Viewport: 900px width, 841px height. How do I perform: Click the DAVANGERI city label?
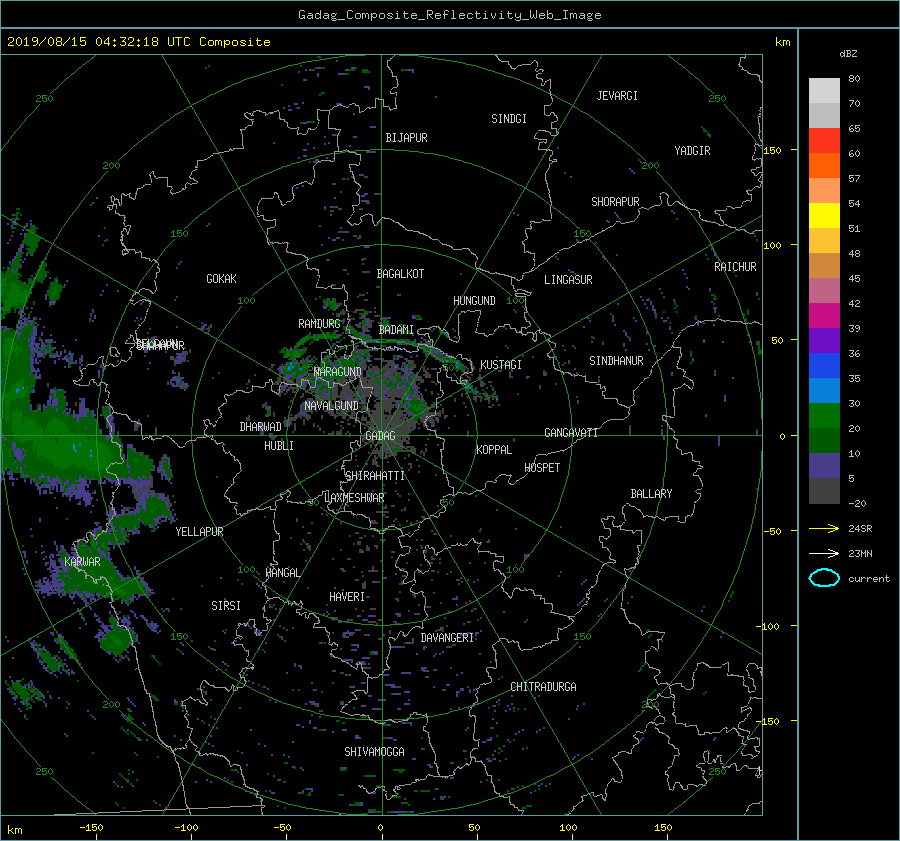click(x=447, y=638)
